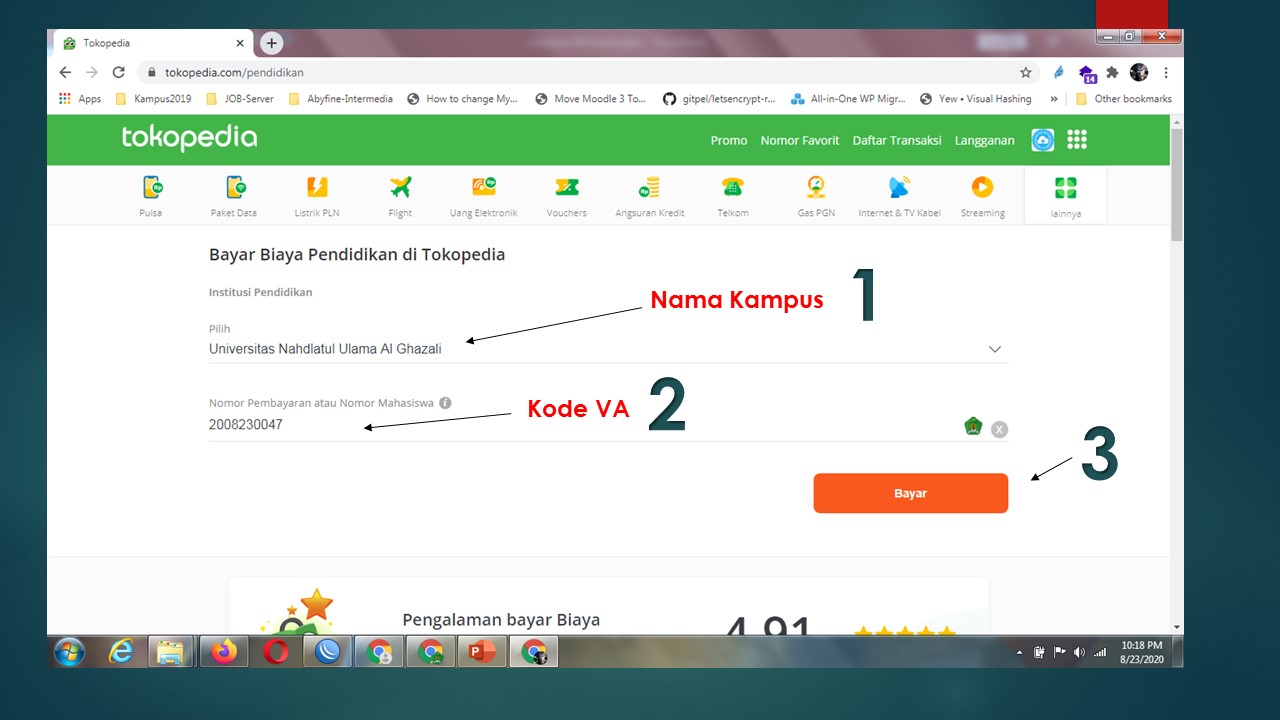The height and width of the screenshot is (720, 1280).
Task: Clear the payment number with X
Action: [999, 429]
